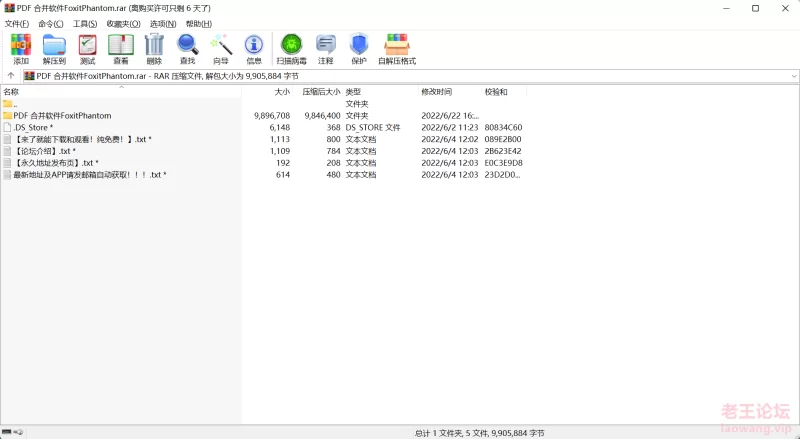Click the 保护 (Protect) shield icon
Viewport: 800px width, 439px height.
pyautogui.click(x=359, y=49)
